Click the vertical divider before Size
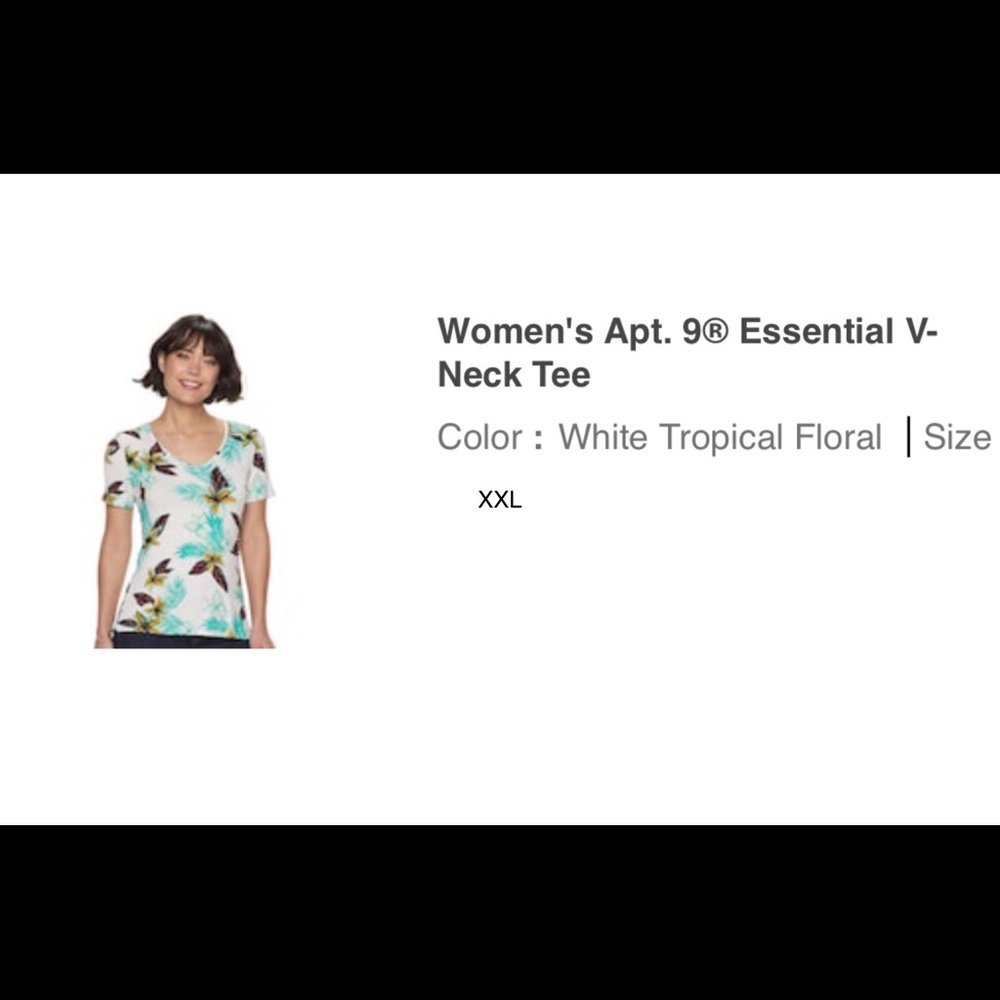The image size is (1000, 1000). pos(908,437)
